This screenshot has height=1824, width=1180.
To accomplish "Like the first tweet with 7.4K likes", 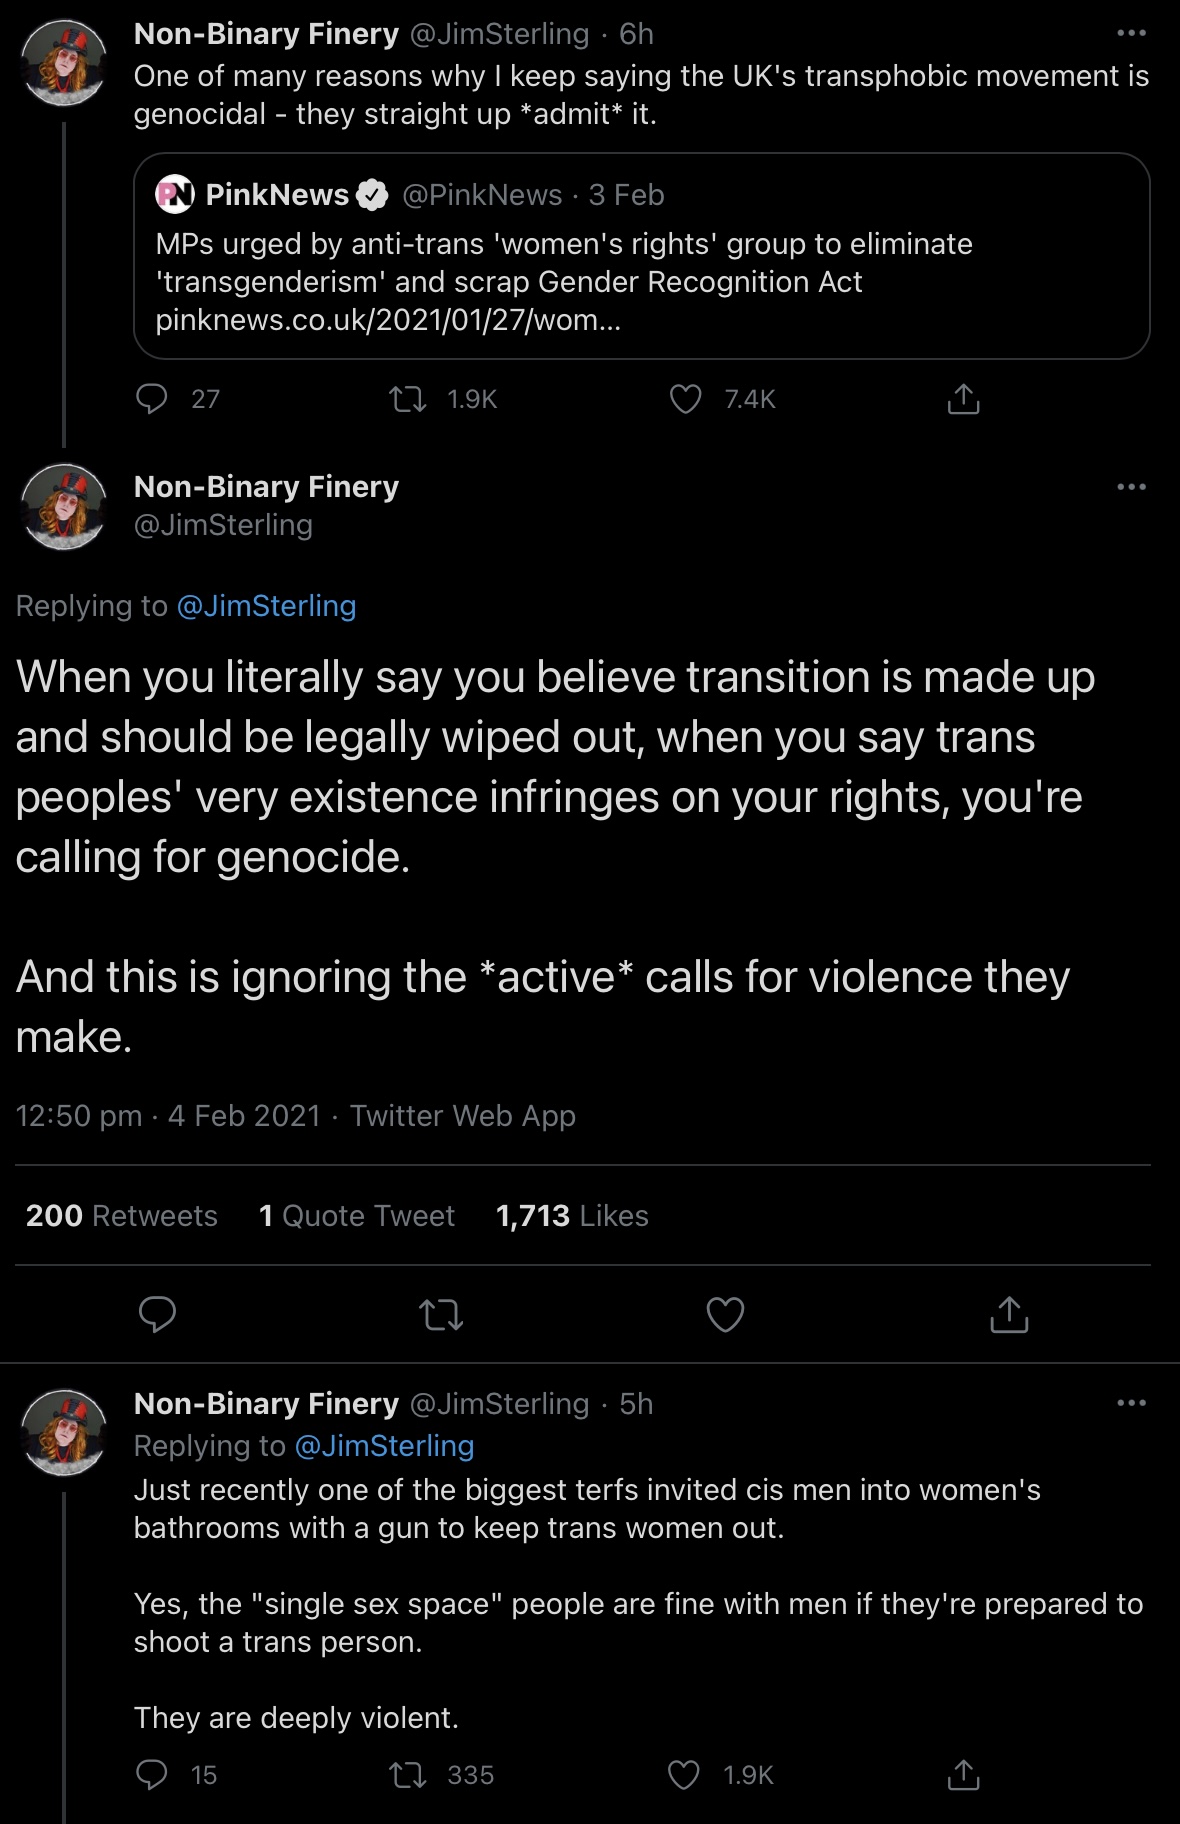I will tap(685, 399).
